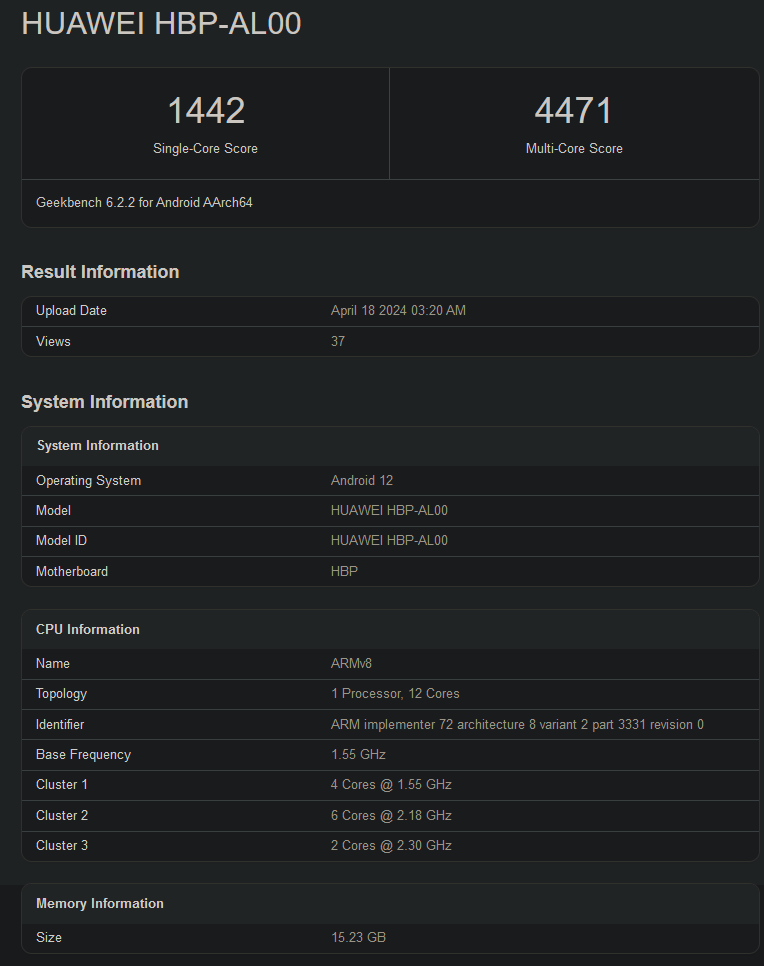This screenshot has width=764, height=966.
Task: Click the ARM implementer identifier text
Action: pos(517,724)
